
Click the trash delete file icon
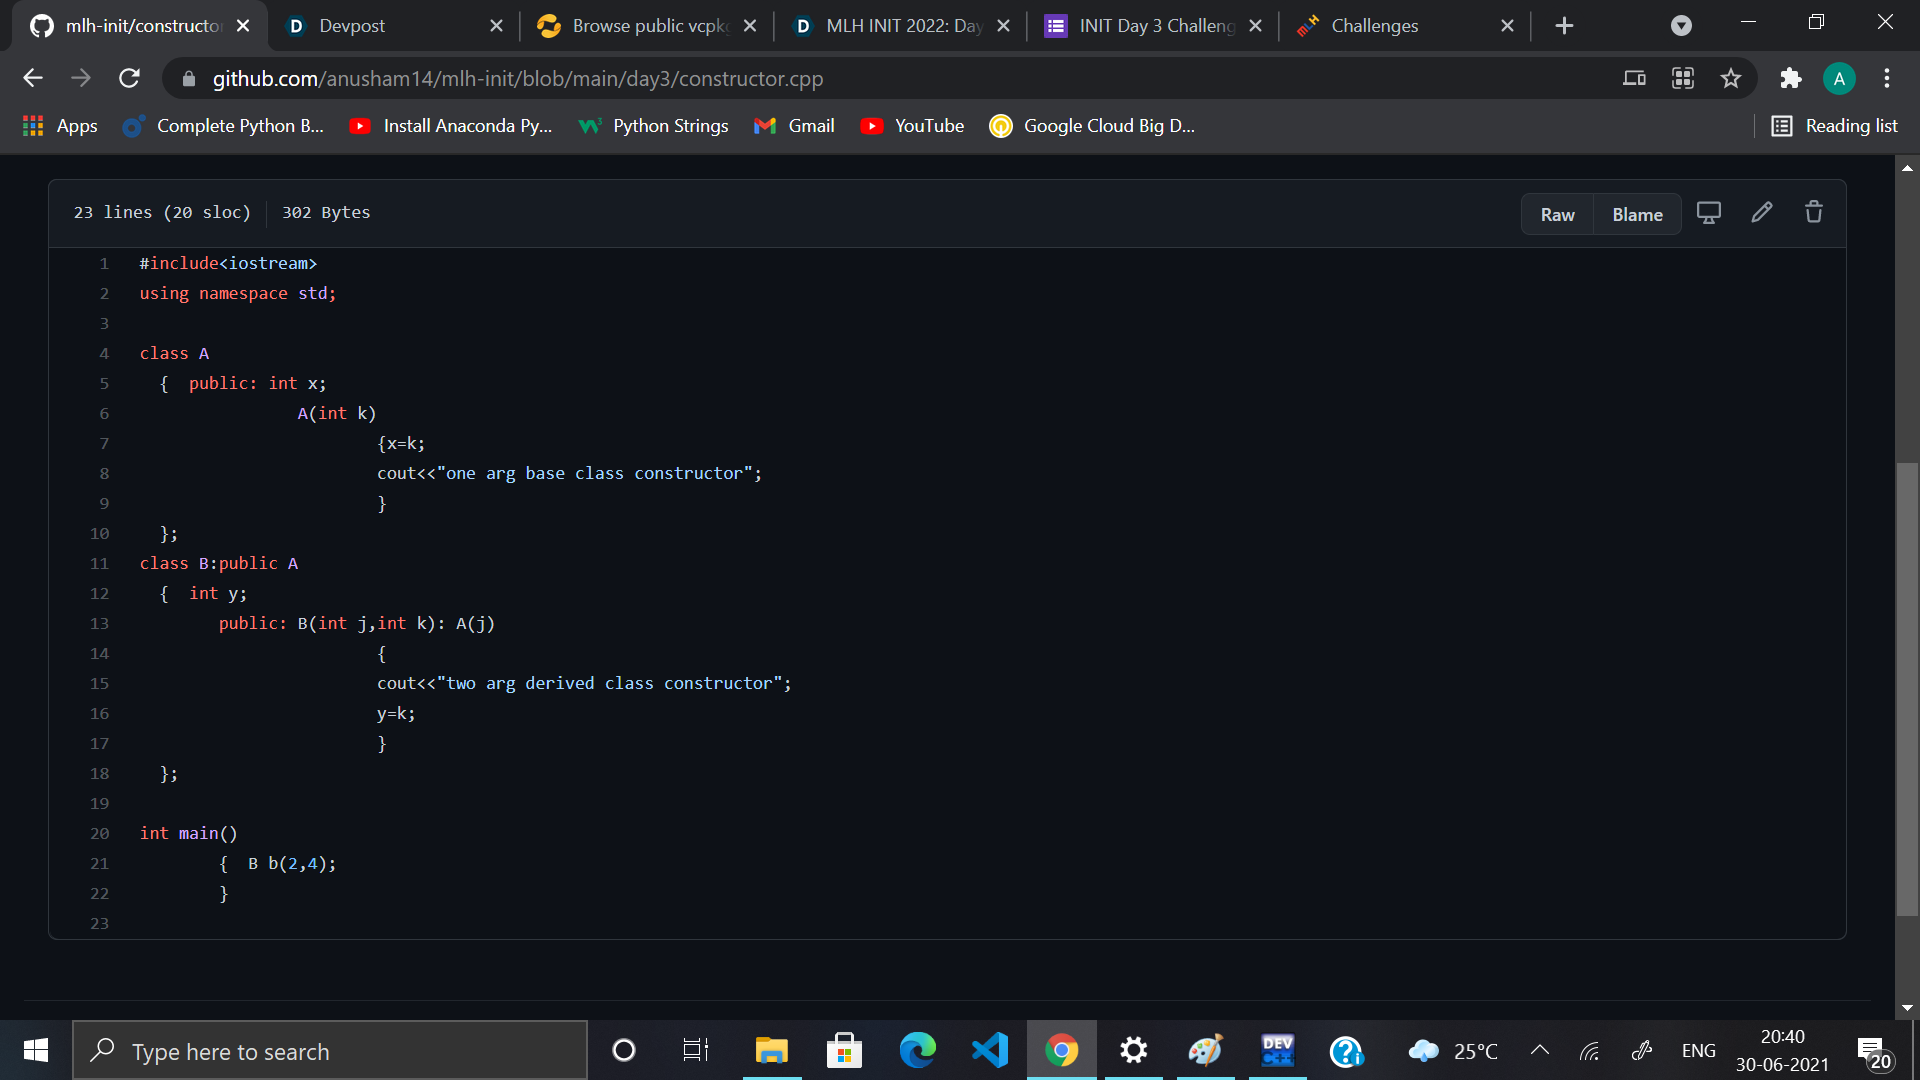[1813, 212]
